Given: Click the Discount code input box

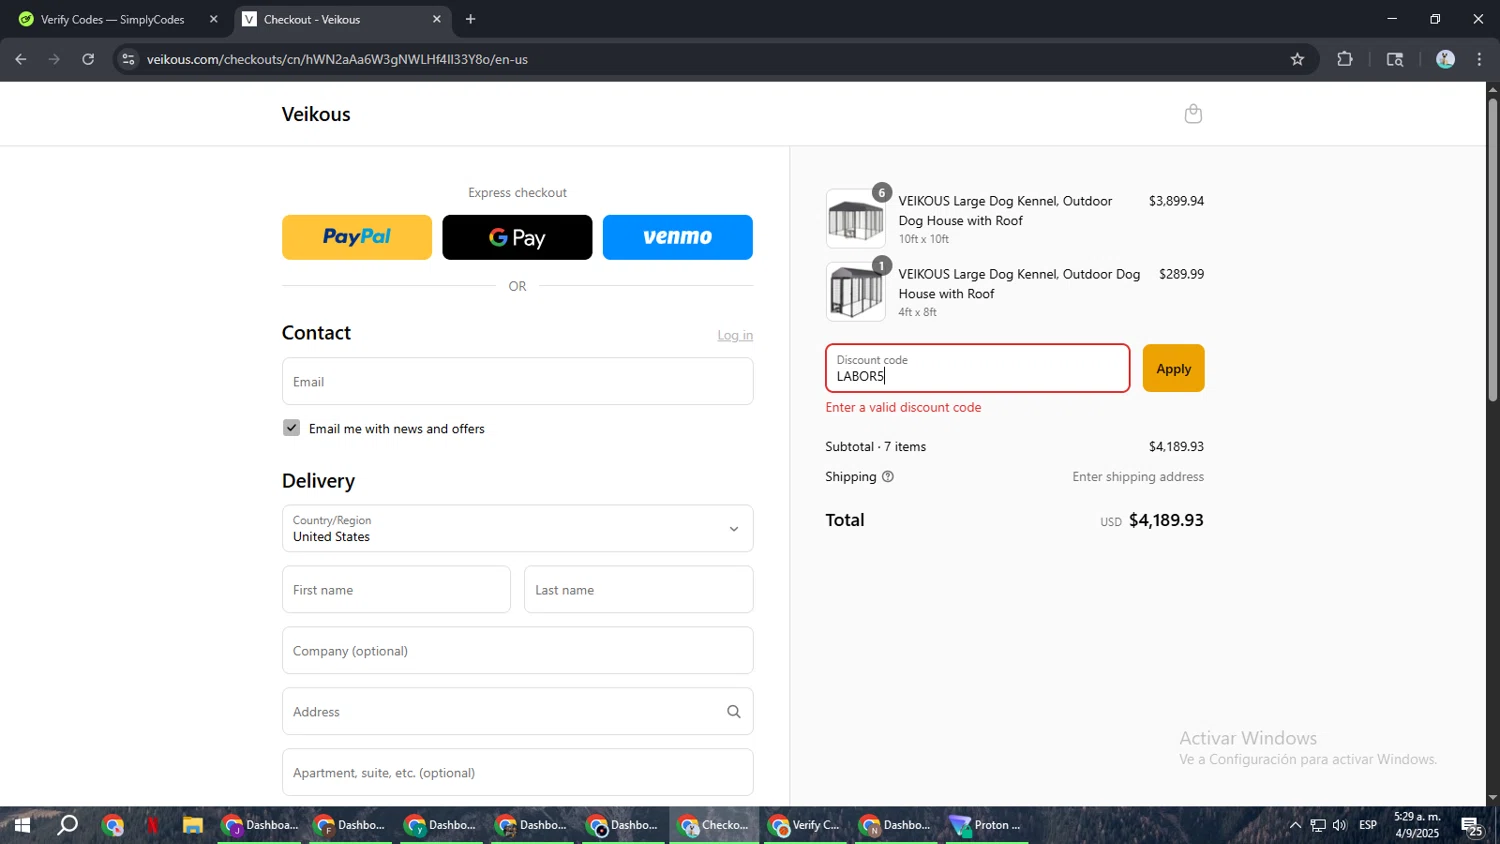Looking at the screenshot, I should (x=977, y=368).
